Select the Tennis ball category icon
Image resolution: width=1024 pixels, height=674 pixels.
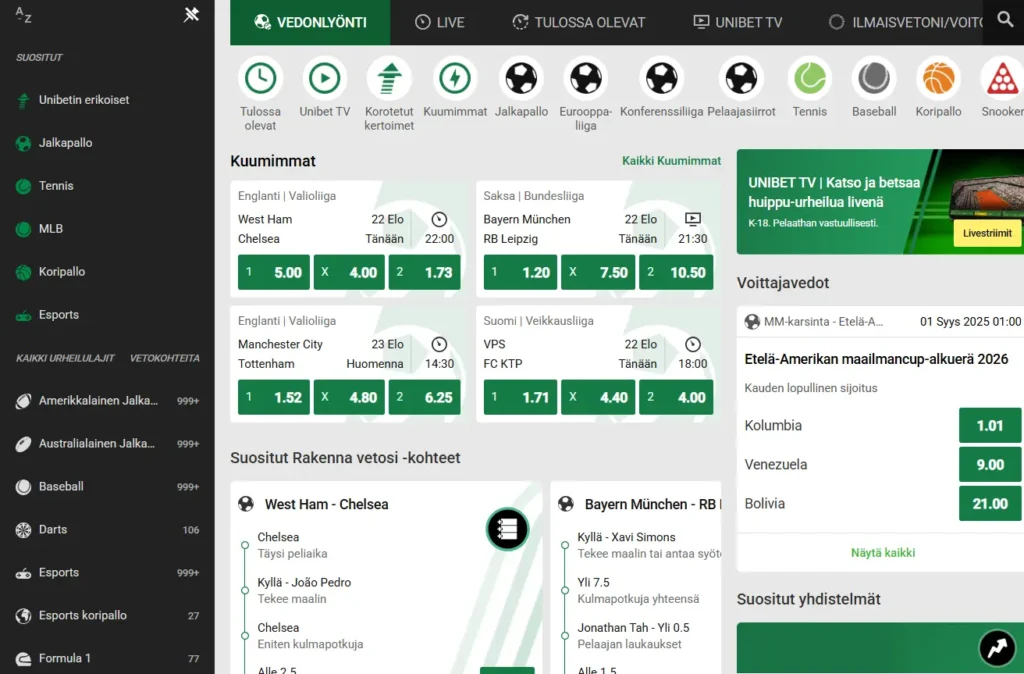[810, 78]
